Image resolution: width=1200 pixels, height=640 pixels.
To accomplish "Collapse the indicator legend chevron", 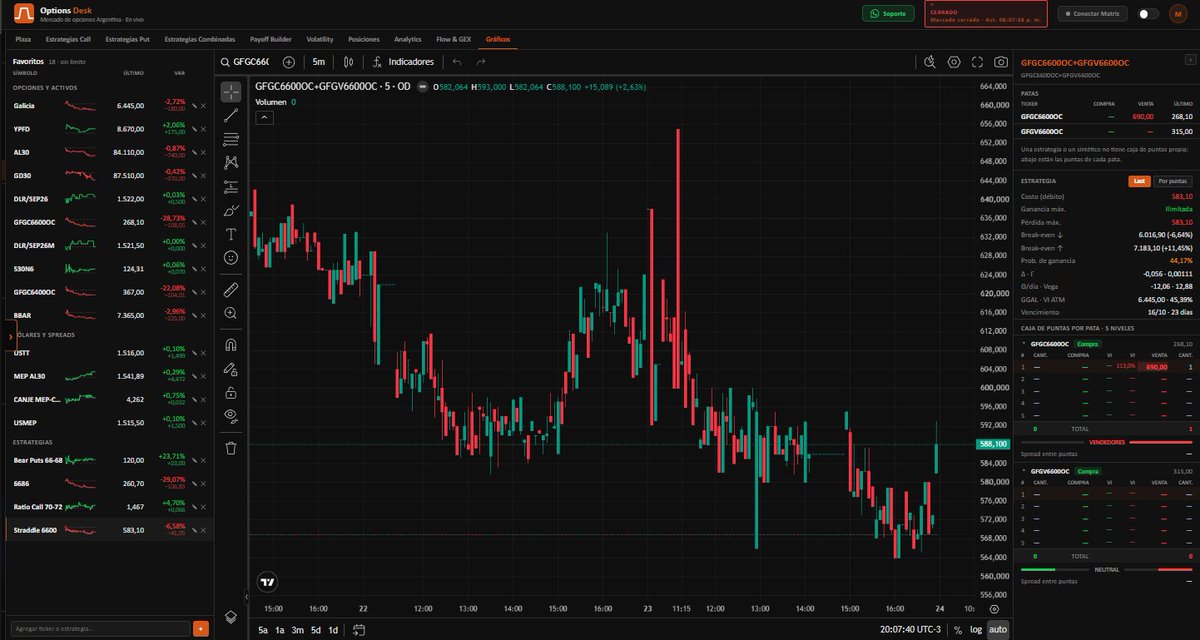I will 264,117.
